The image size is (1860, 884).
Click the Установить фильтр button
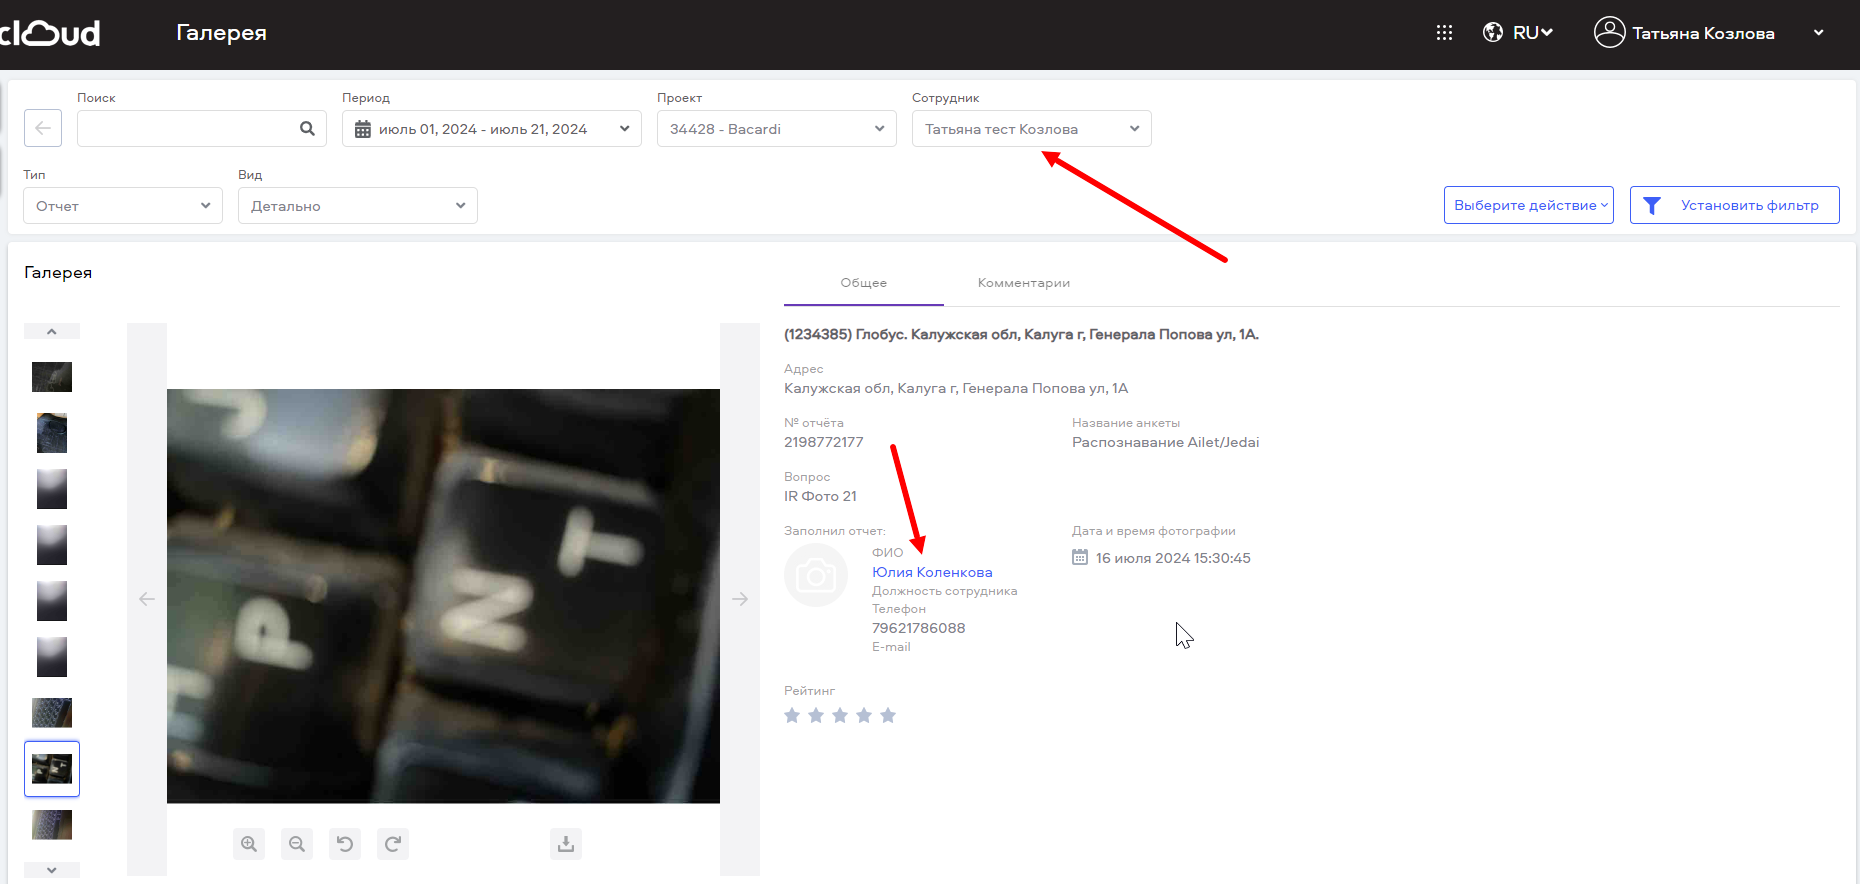[x=1734, y=205]
